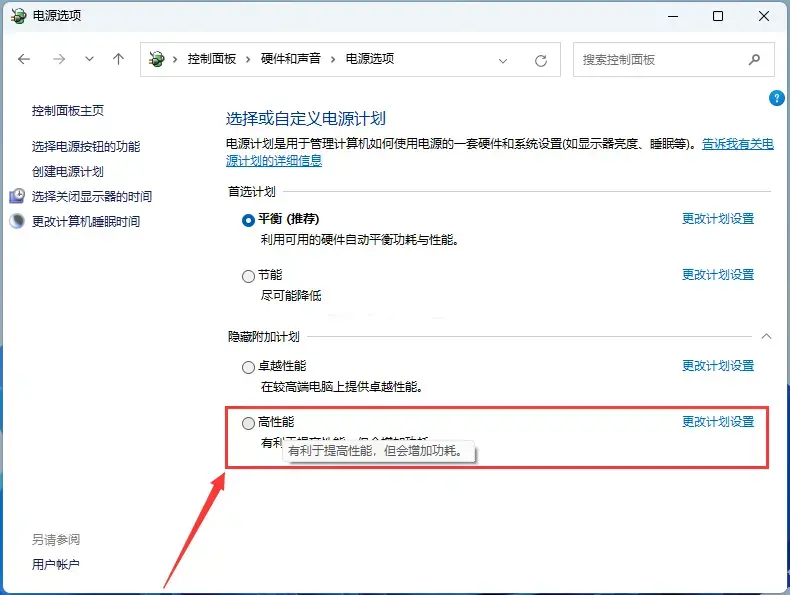790x595 pixels.
Task: Click description 利用可用的硬件自动平衡功耗与性能
Action: click(x=360, y=240)
